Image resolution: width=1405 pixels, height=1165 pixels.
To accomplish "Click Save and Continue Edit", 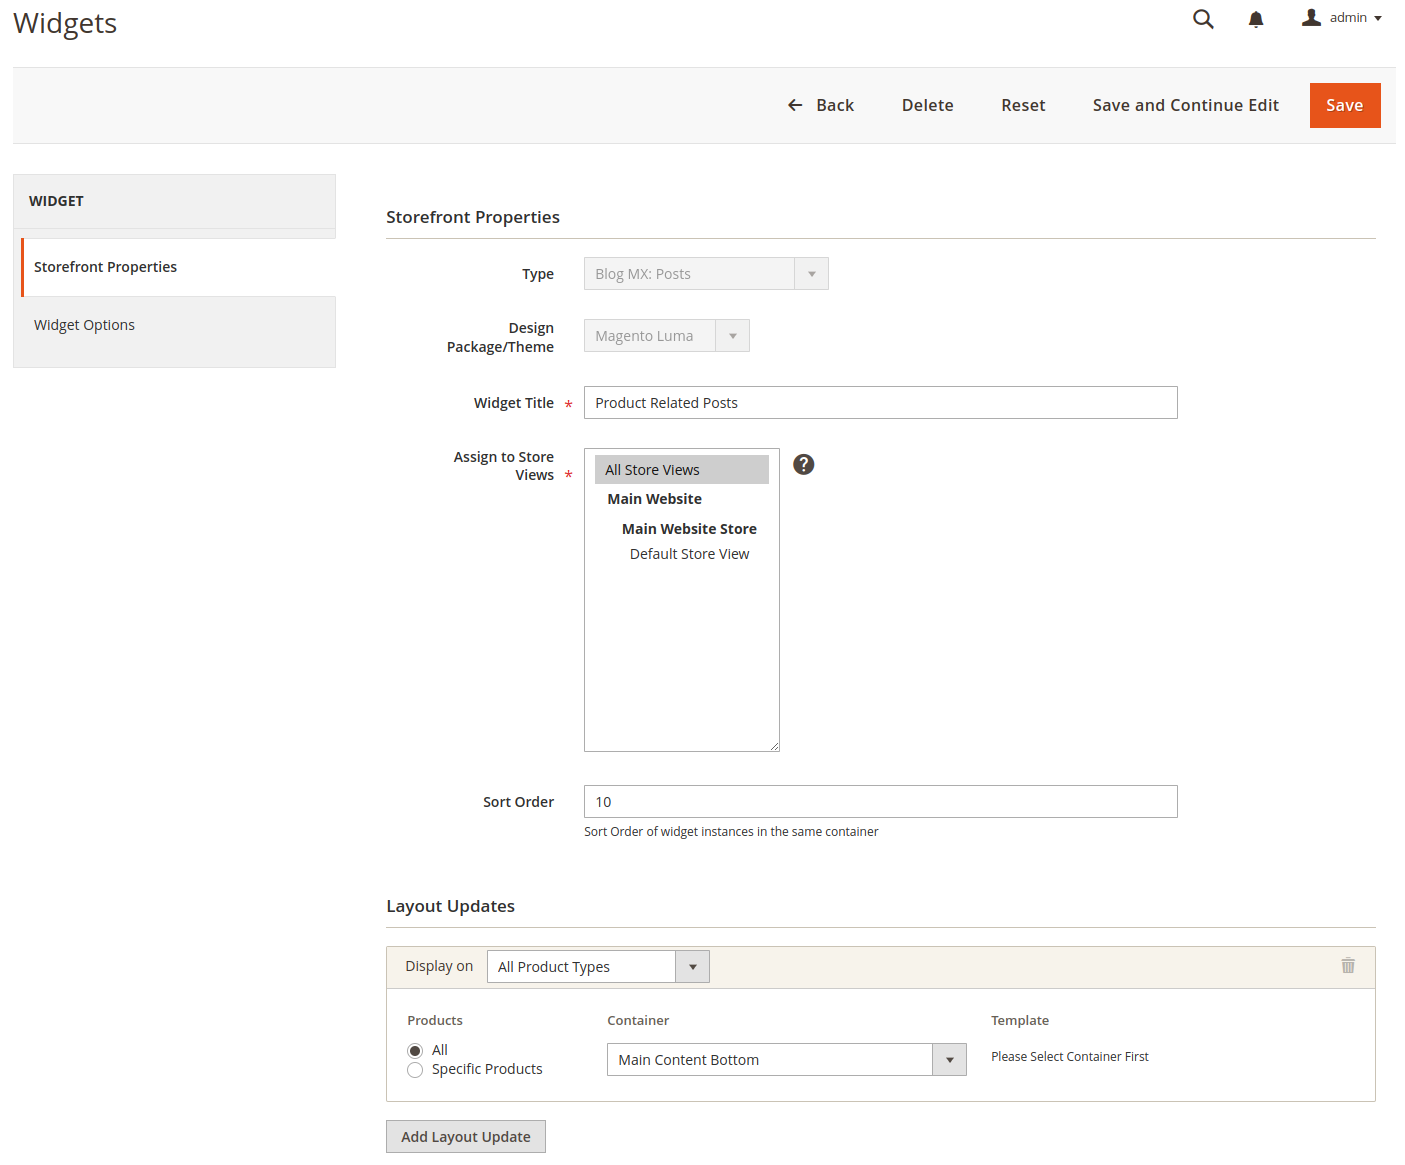I will [x=1185, y=105].
